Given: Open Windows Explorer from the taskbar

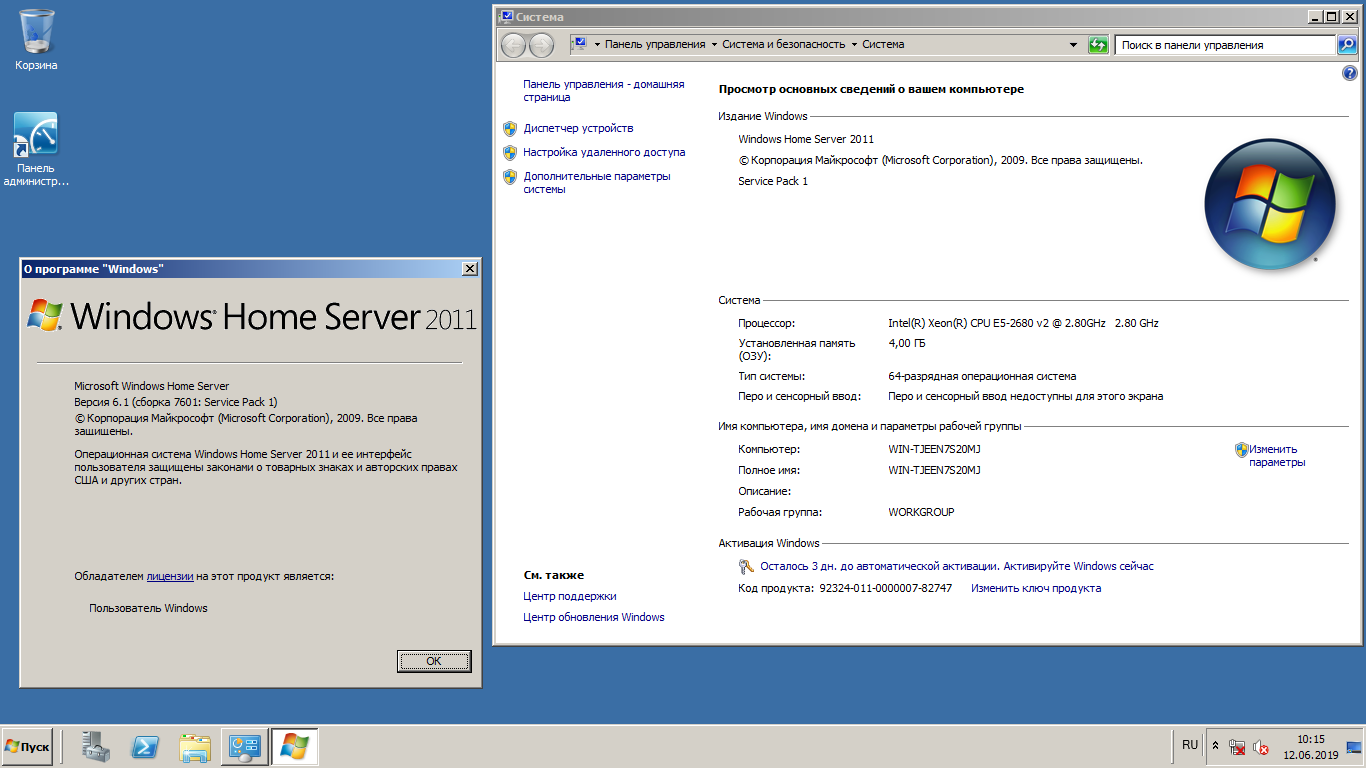Looking at the screenshot, I should (x=195, y=747).
